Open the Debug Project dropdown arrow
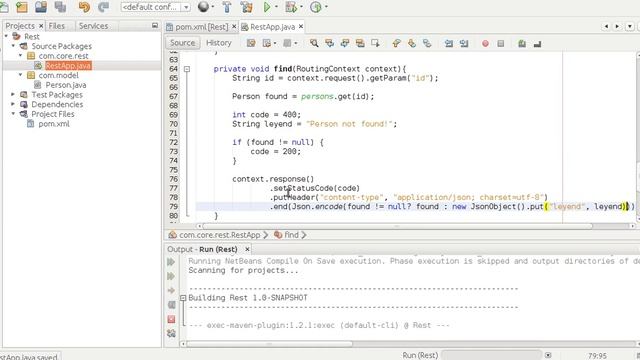This screenshot has width=640, height=360. tap(302, 7)
